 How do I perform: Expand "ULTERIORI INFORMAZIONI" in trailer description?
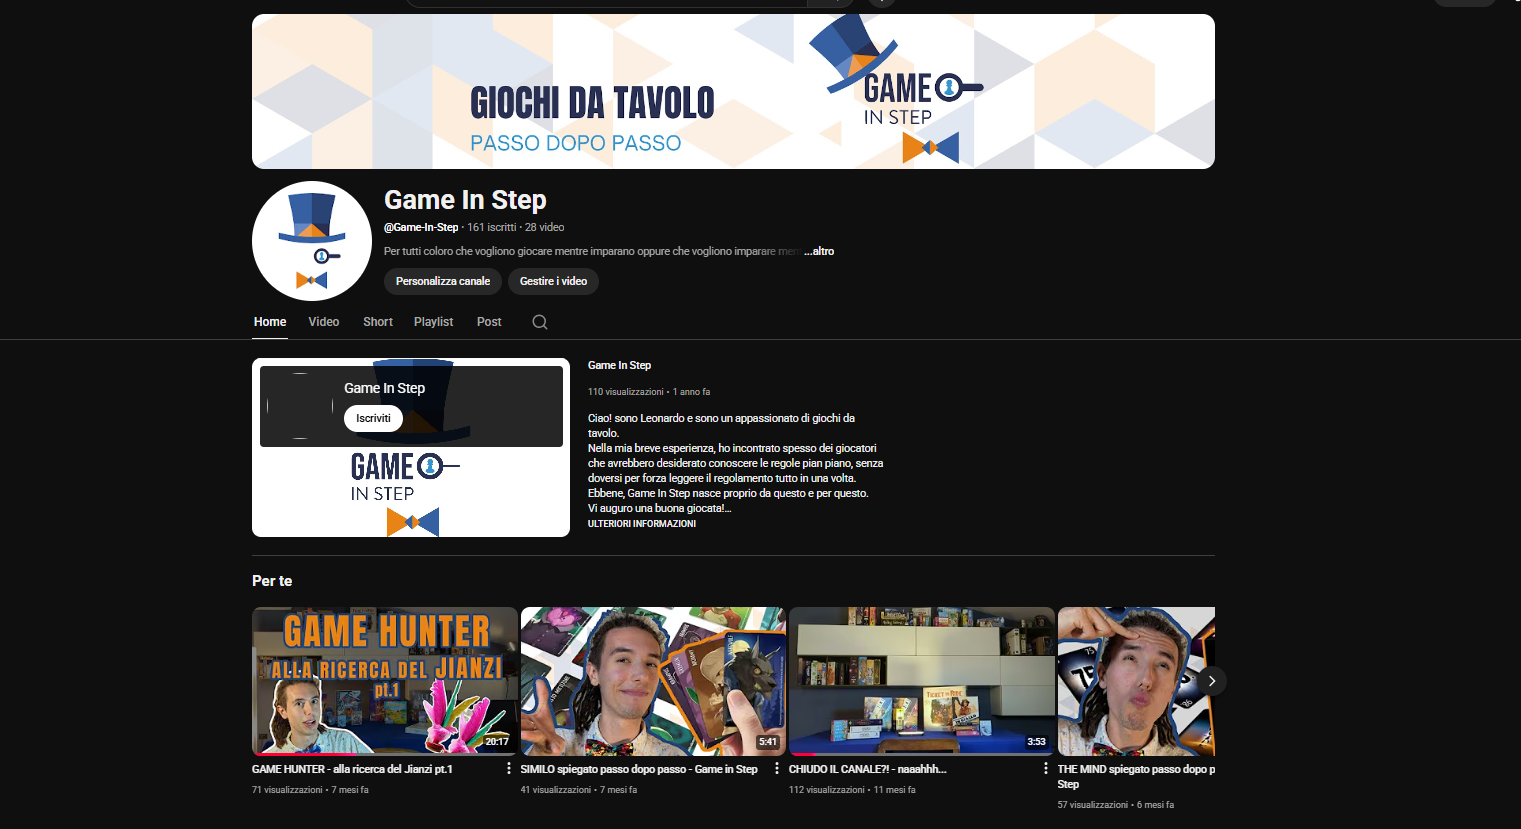[641, 524]
